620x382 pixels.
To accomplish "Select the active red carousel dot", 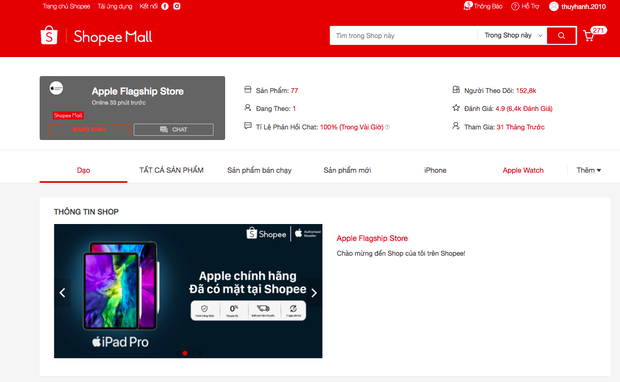I will (185, 353).
